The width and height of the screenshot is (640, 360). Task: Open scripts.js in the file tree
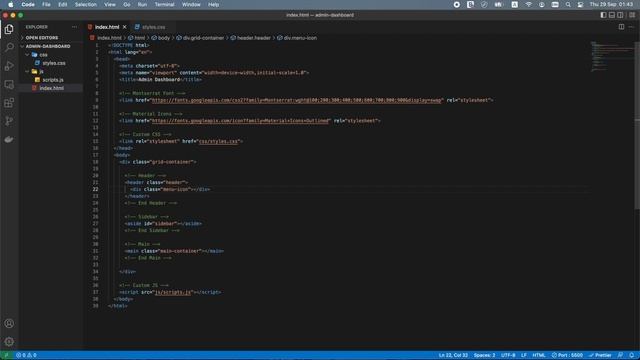(53, 80)
